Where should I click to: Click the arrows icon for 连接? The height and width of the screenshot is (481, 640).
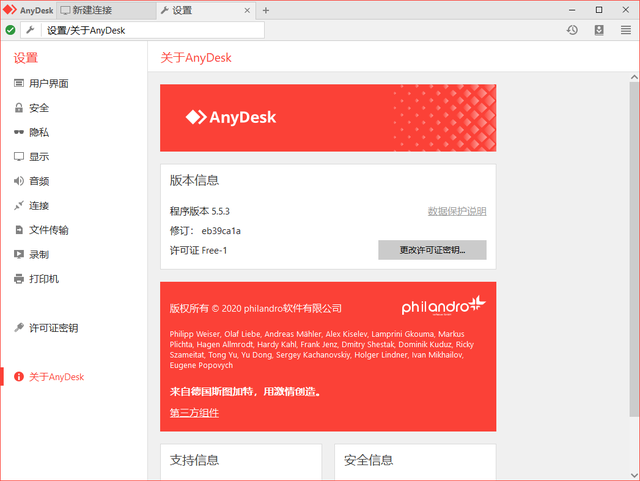(19, 205)
